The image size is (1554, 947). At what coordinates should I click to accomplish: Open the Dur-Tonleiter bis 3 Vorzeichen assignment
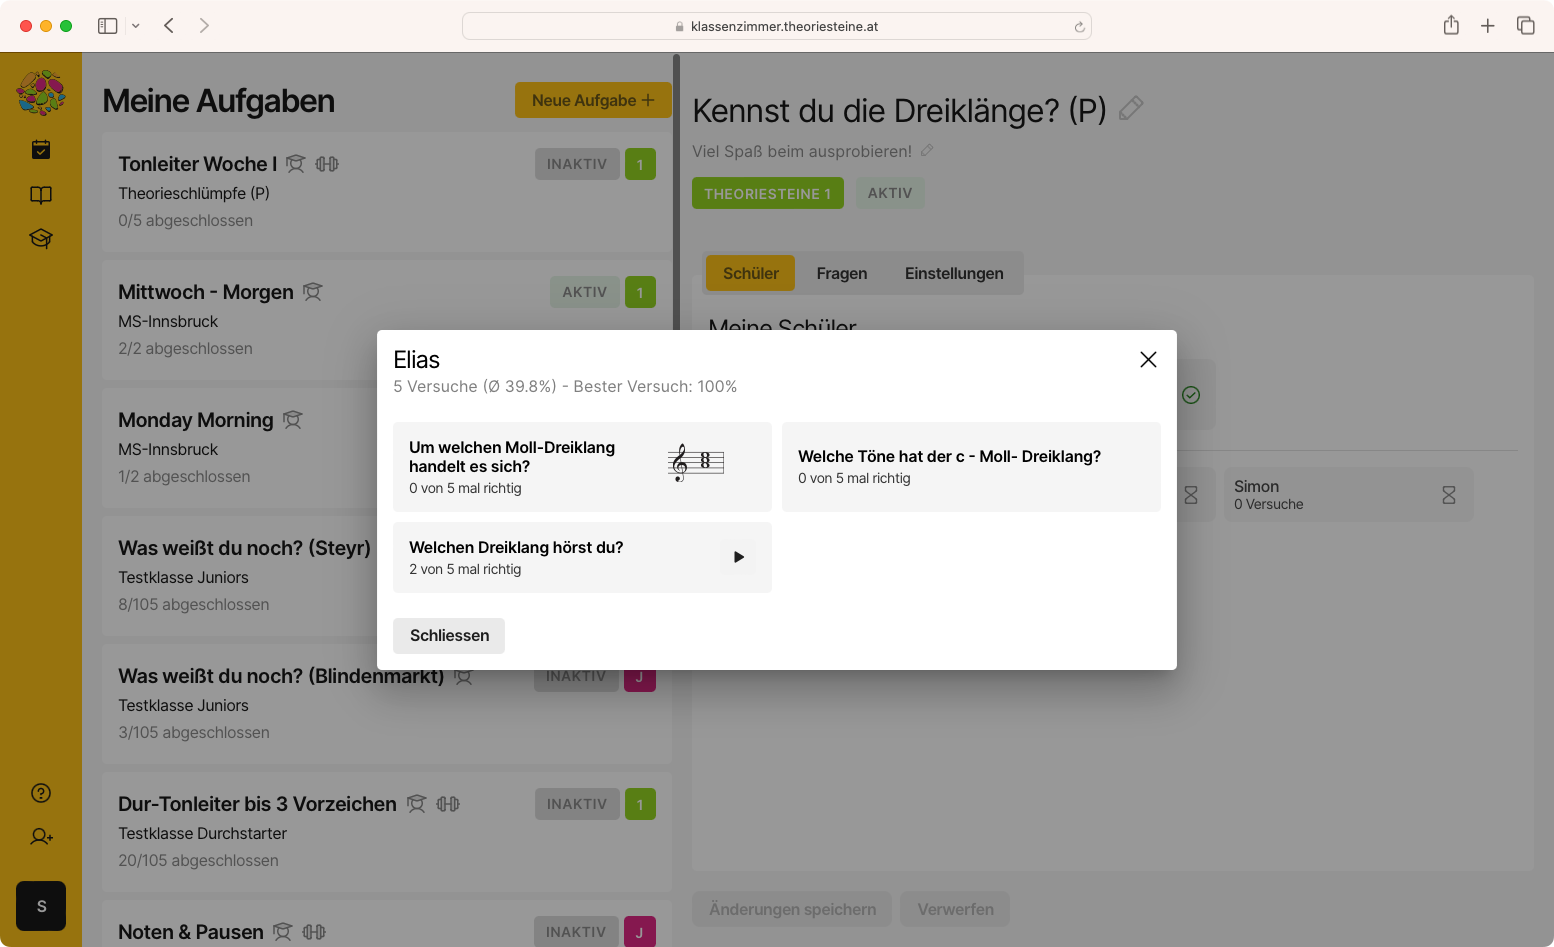tap(387, 832)
